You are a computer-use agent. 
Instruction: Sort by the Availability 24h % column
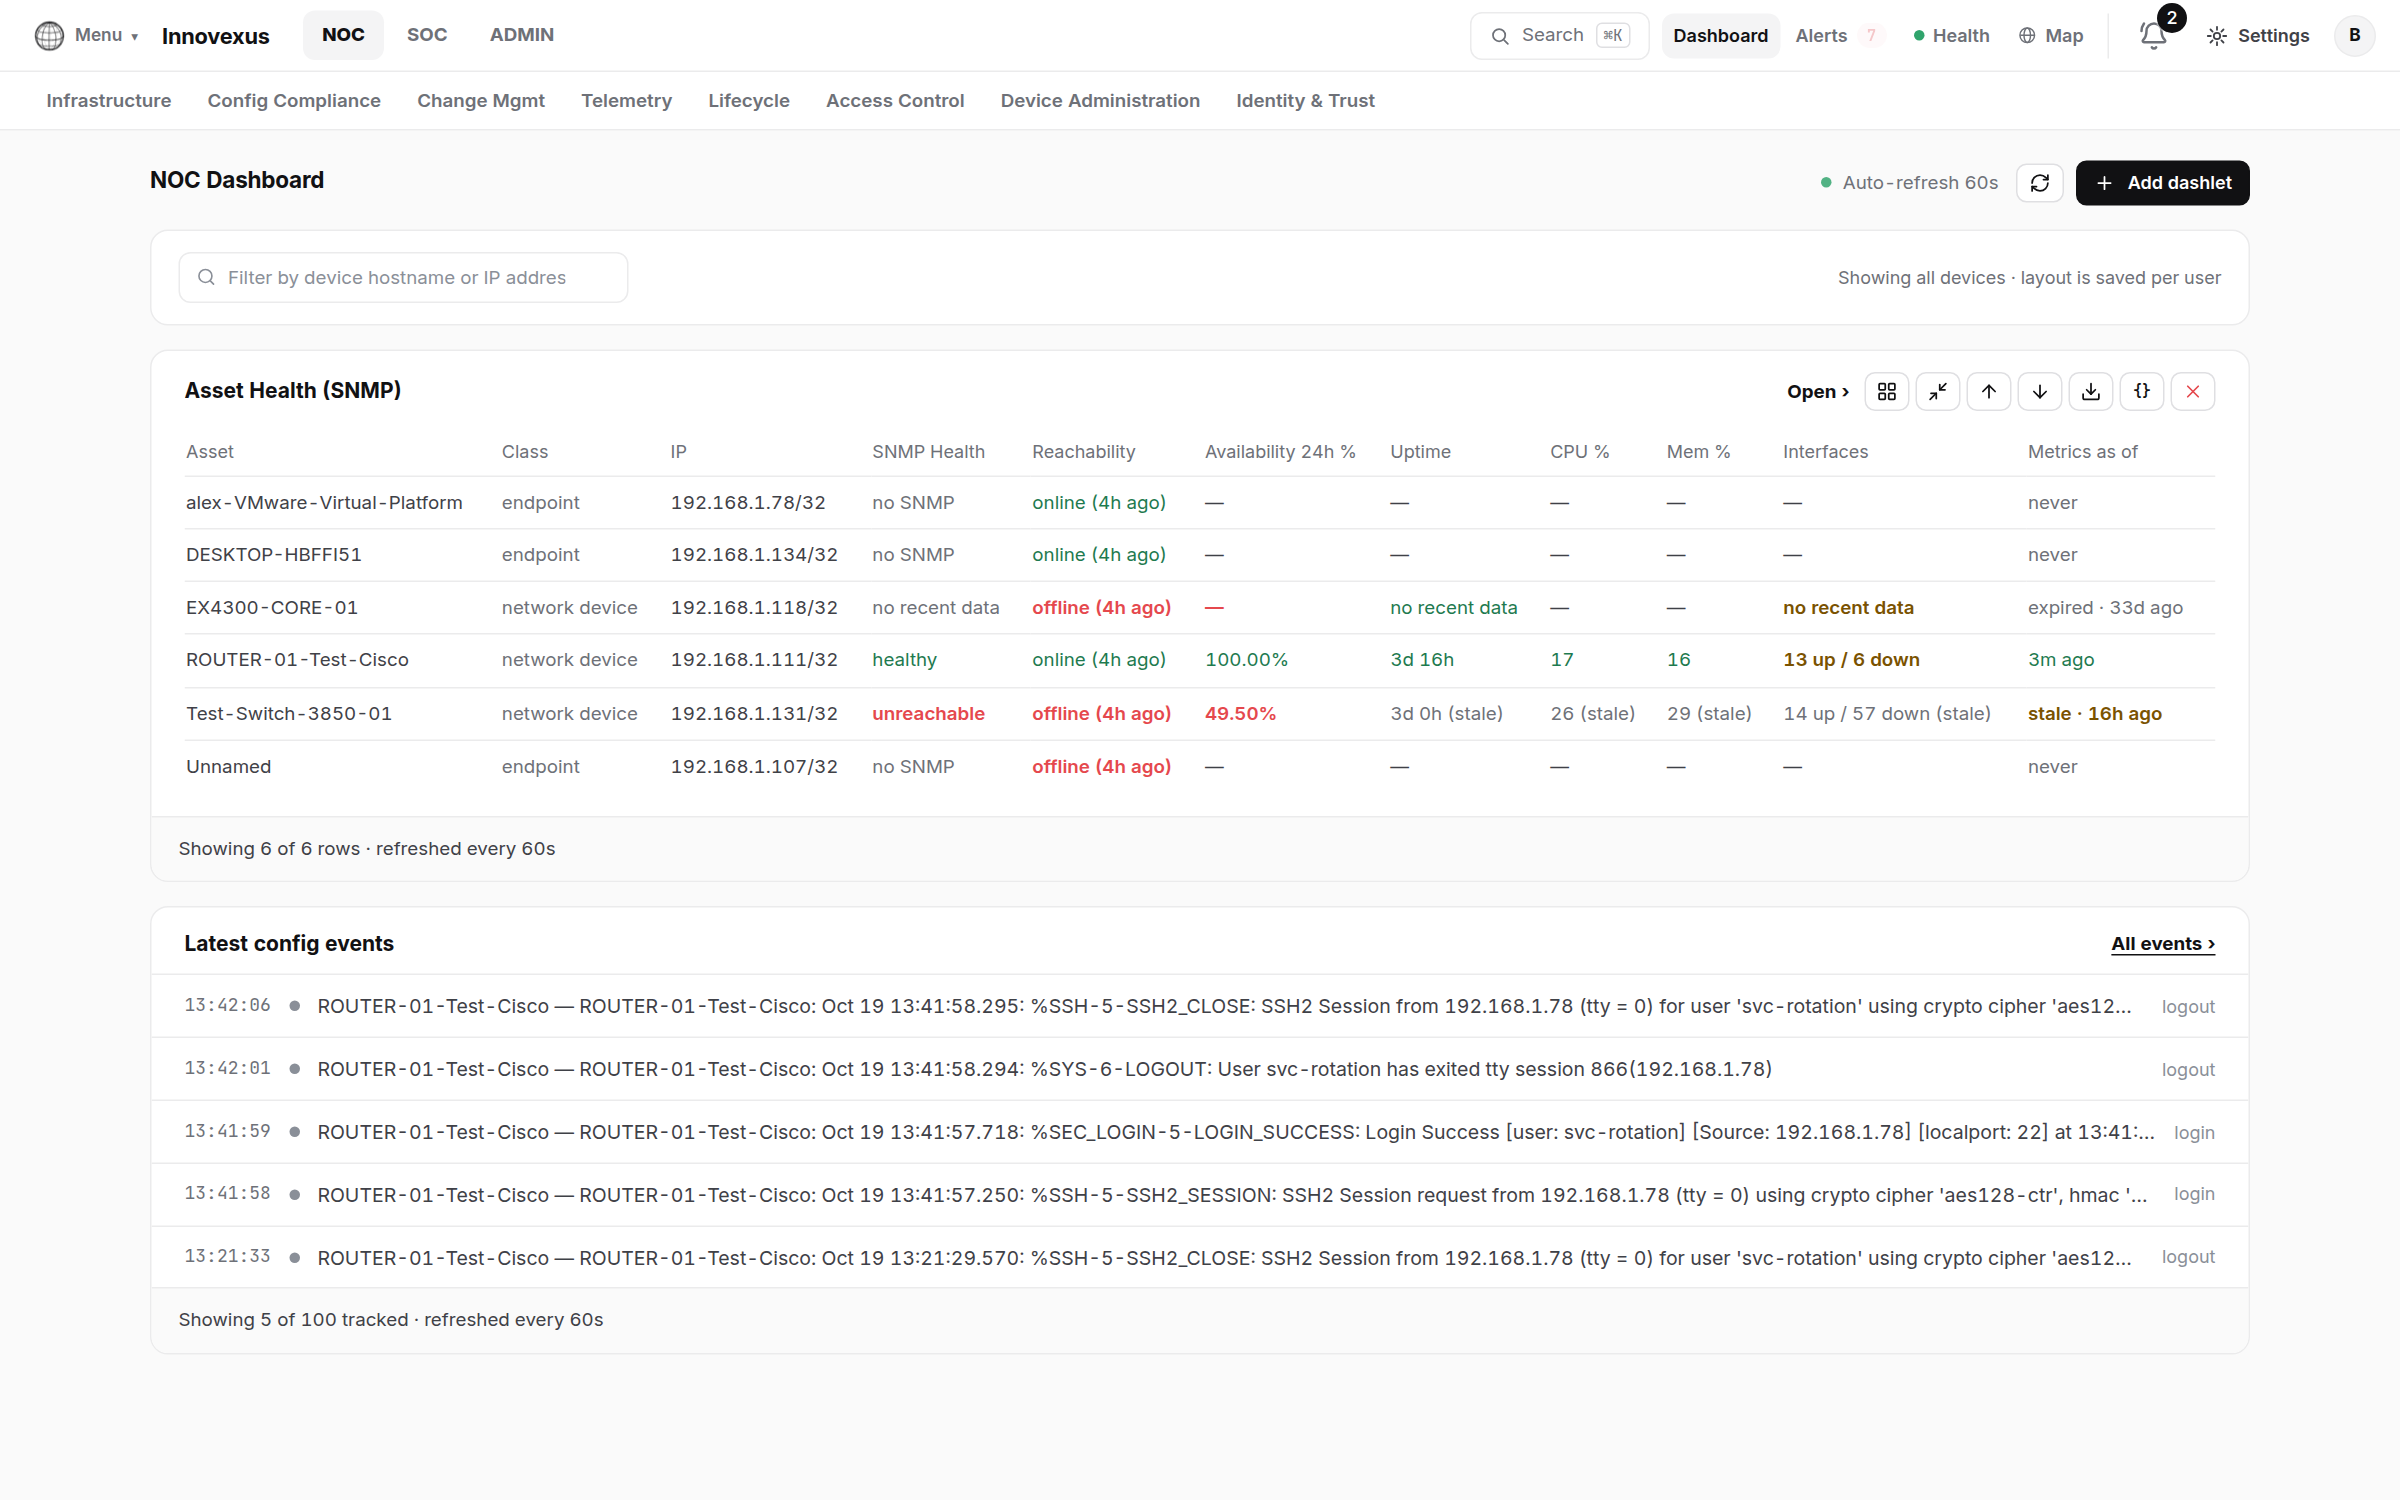pyautogui.click(x=1280, y=452)
